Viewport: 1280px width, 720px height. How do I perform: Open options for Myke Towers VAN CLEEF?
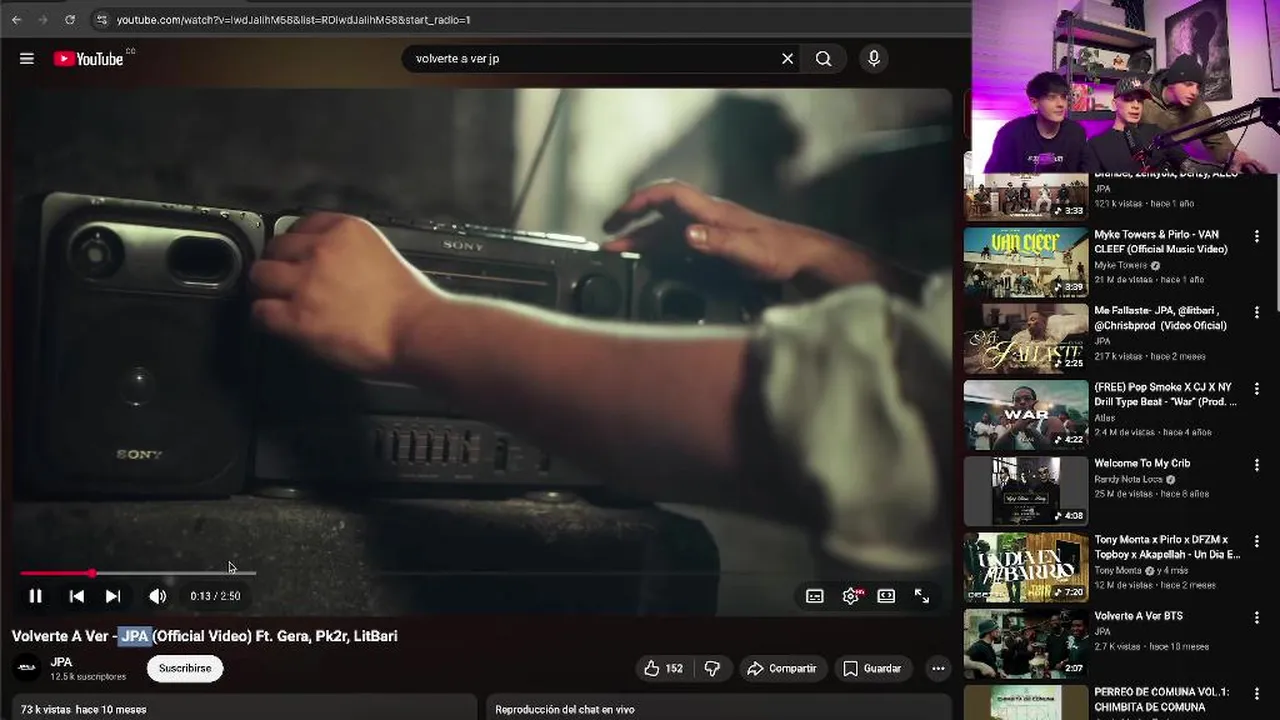1257,237
